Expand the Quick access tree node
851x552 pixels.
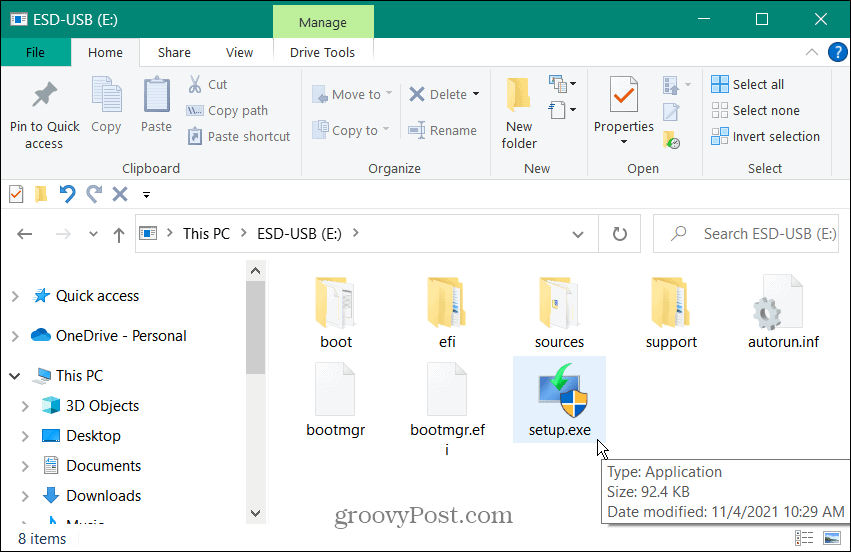(15, 296)
